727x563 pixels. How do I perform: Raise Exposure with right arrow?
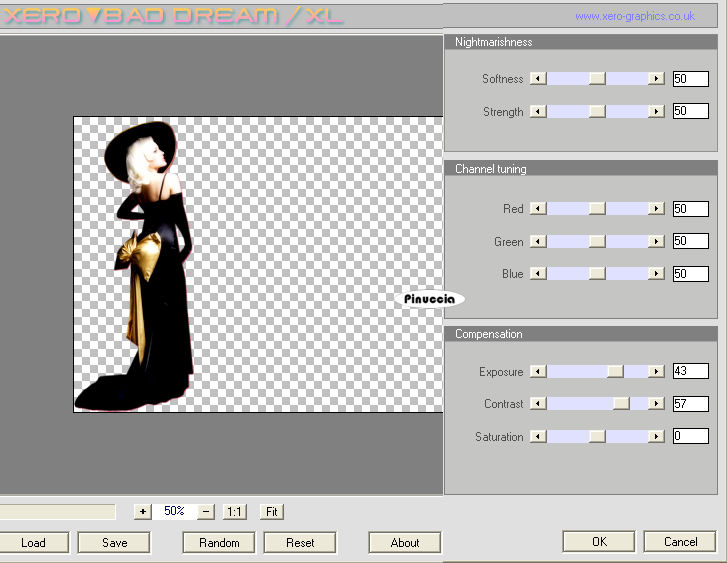tap(657, 371)
